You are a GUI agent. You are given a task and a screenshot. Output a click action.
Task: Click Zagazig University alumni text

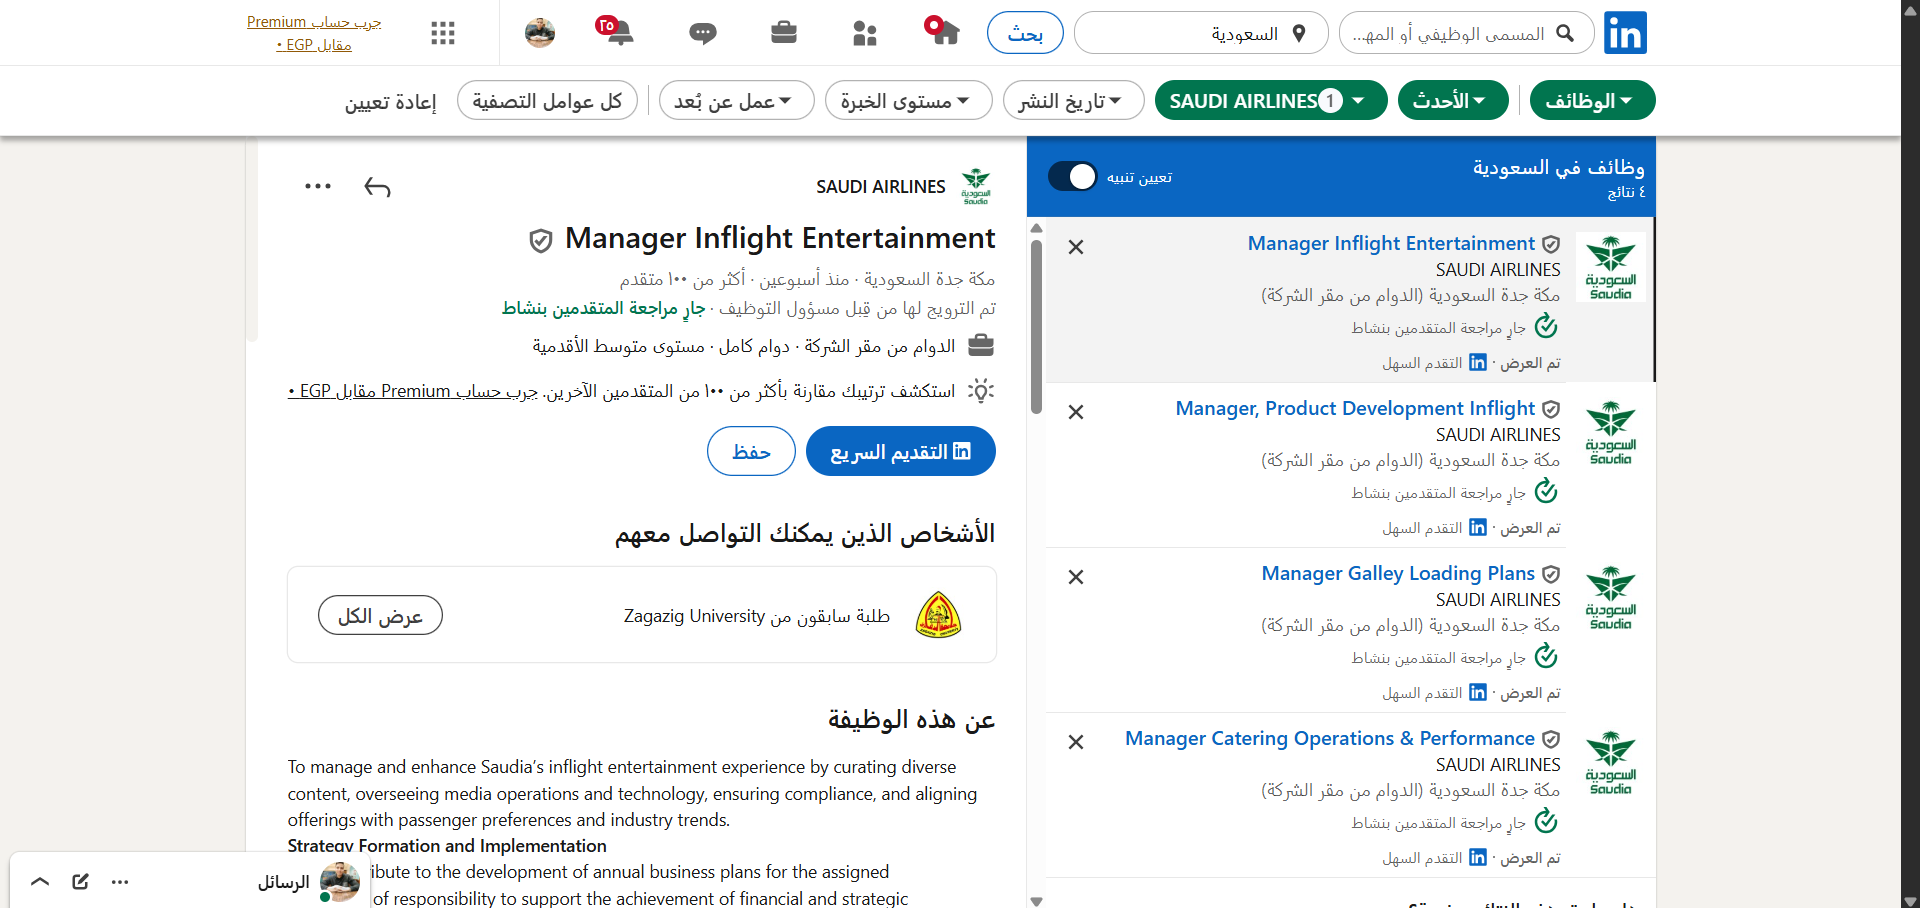[757, 616]
